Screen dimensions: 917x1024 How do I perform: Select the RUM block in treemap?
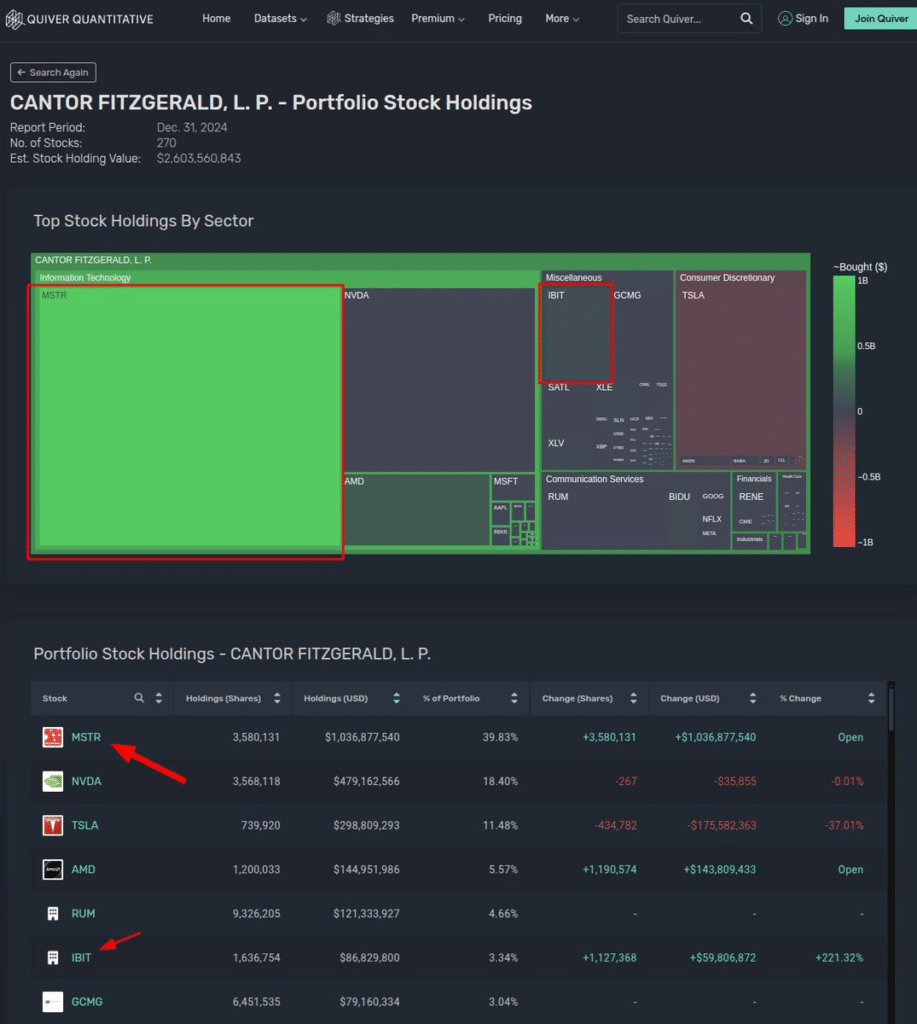pos(604,519)
